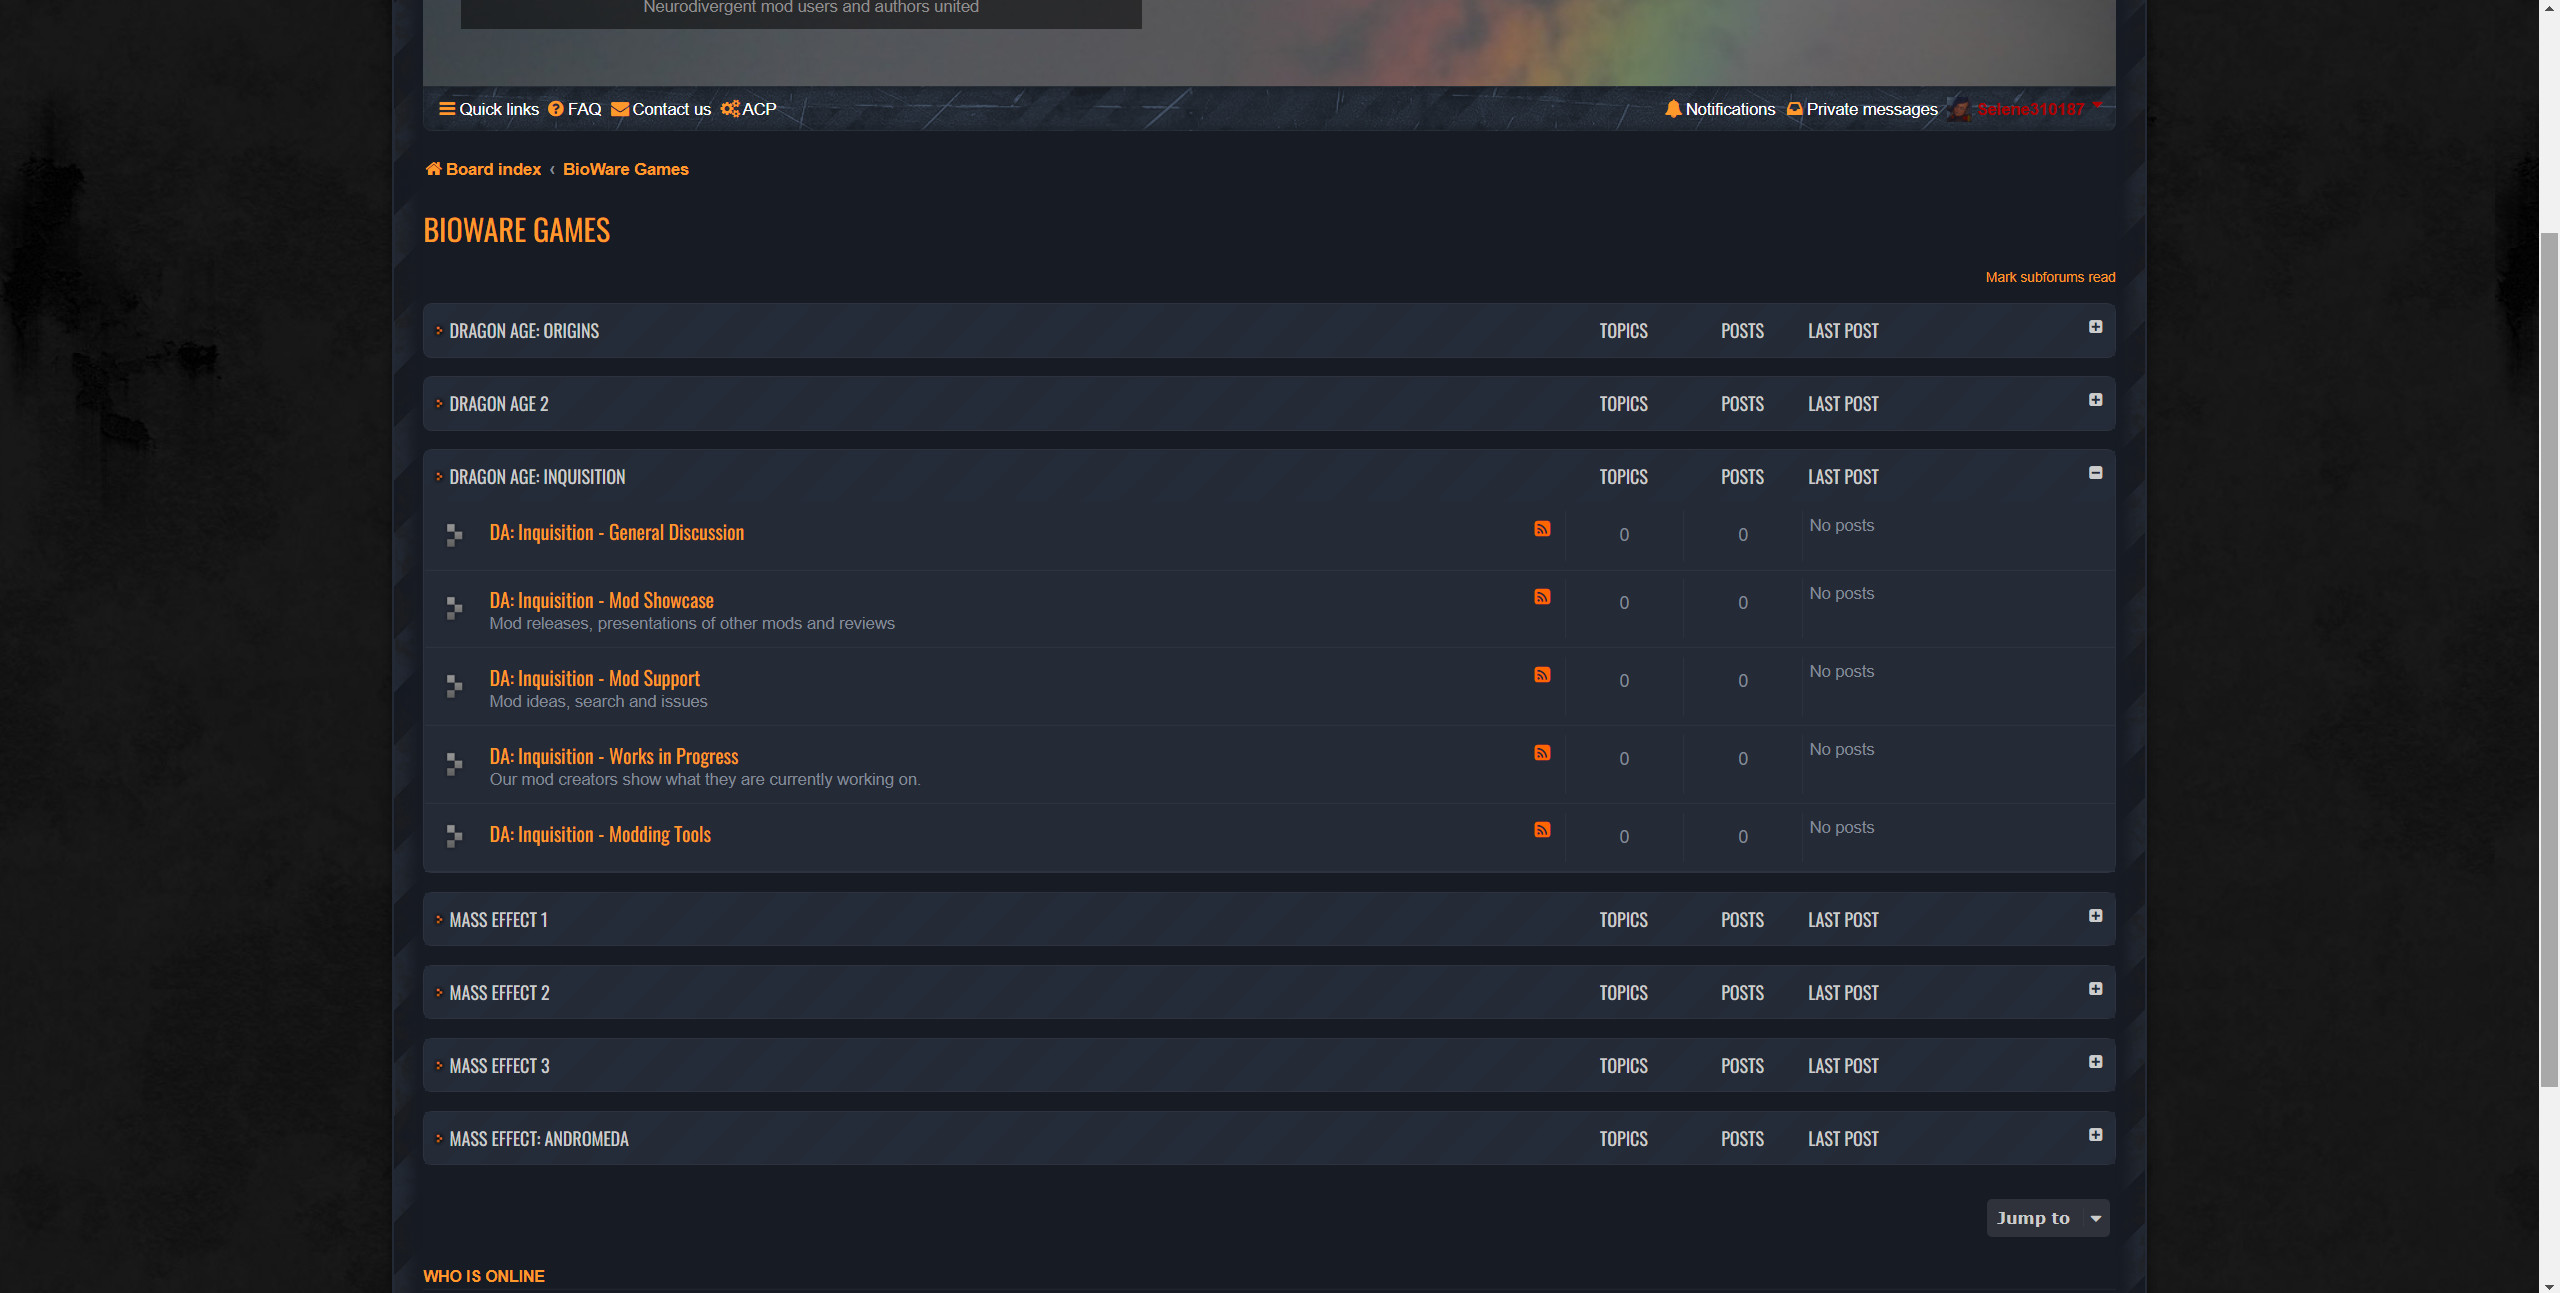
Task: Go to Board index breadcrumb
Action: (493, 169)
